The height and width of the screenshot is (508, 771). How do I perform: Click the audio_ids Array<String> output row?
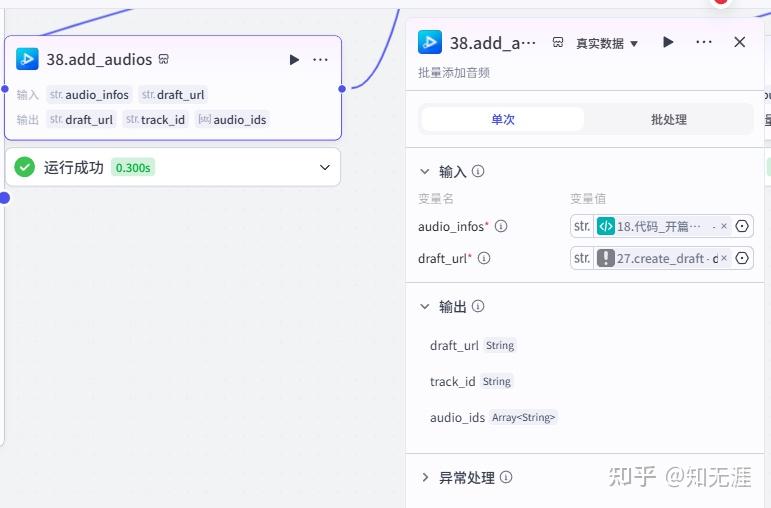click(x=493, y=418)
